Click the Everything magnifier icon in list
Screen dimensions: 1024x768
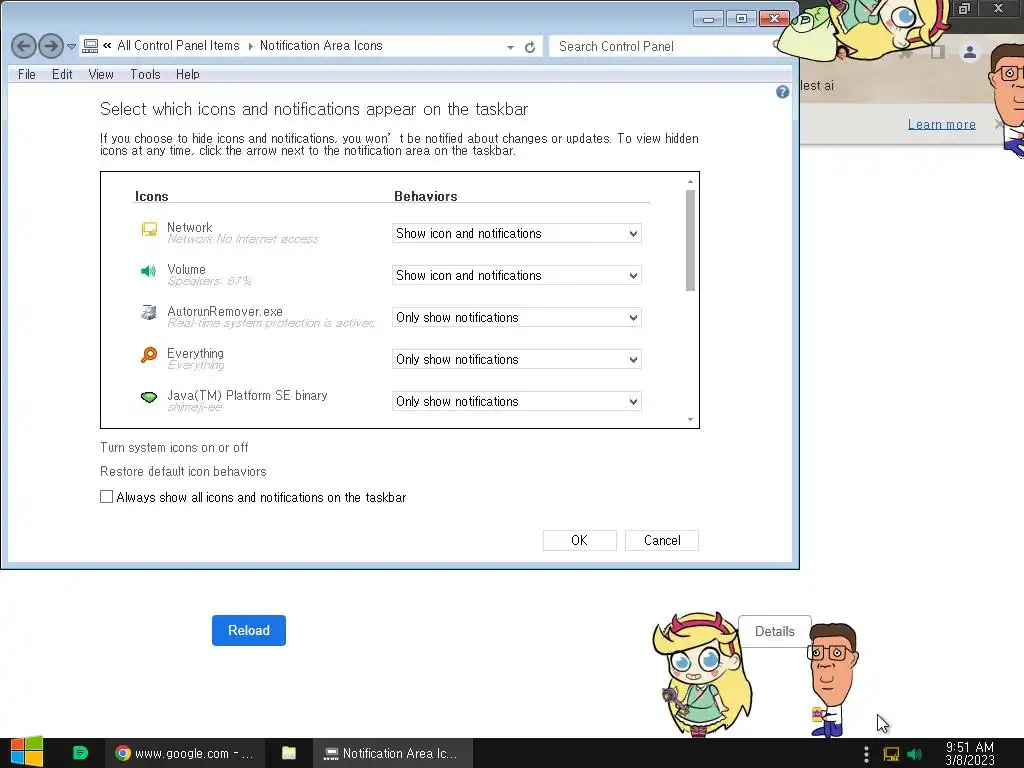pyautogui.click(x=149, y=355)
